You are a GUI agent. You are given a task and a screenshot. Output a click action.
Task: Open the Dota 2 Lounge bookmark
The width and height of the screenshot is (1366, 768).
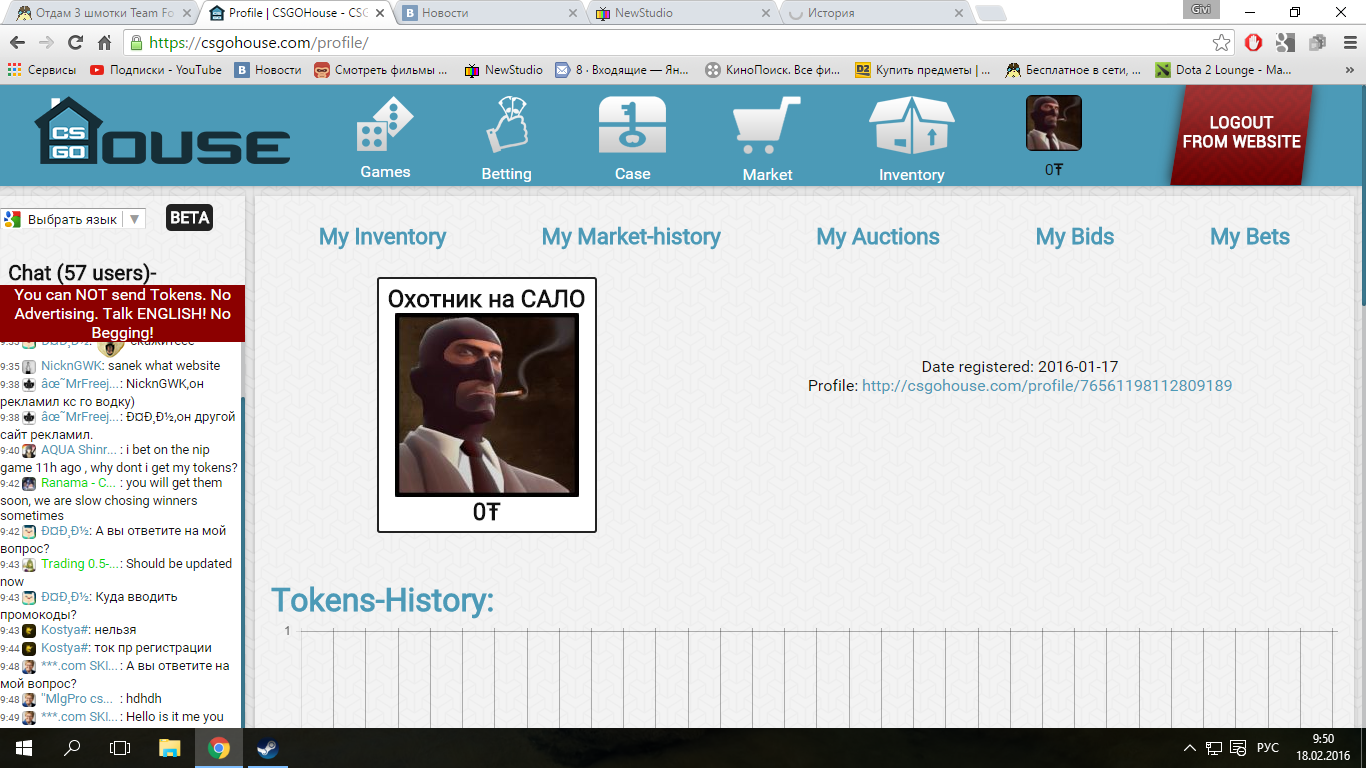(1223, 70)
